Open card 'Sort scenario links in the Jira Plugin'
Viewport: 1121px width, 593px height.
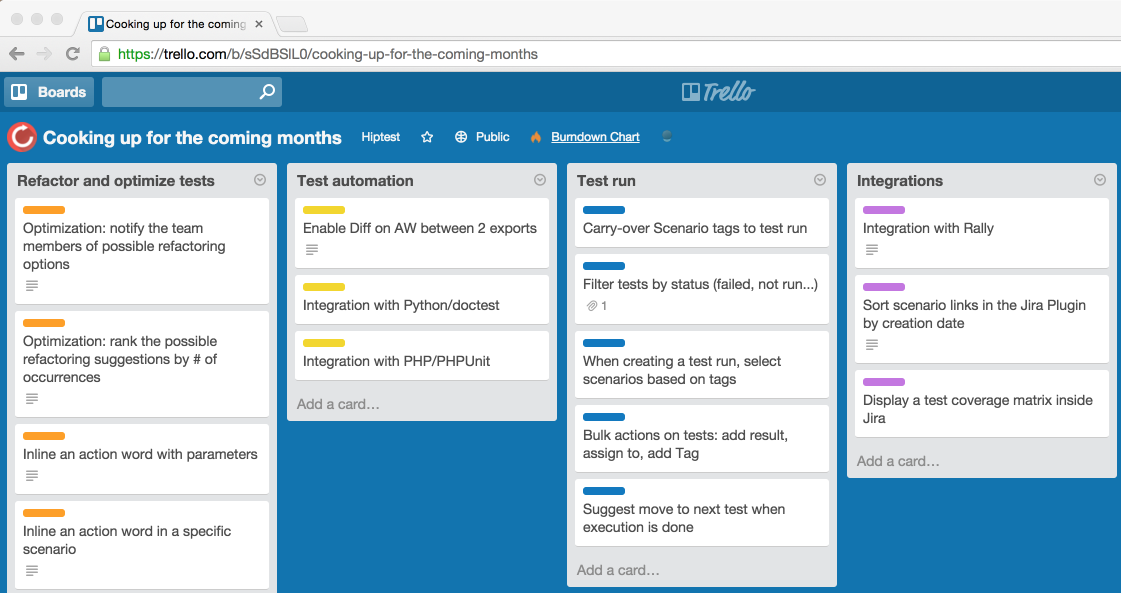[982, 319]
